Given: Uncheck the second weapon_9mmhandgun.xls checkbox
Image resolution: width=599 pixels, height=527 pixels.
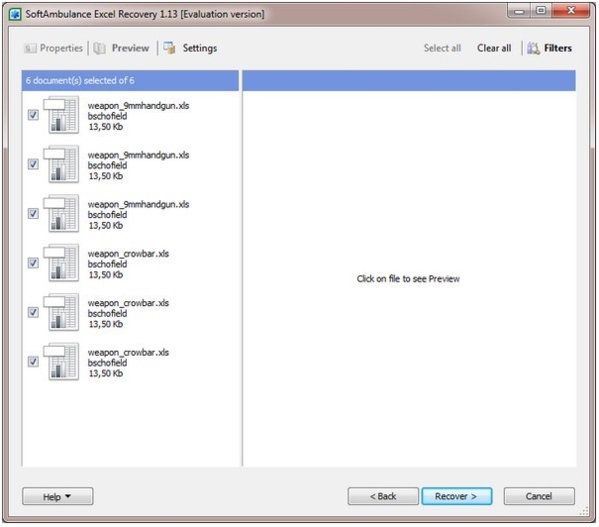Looking at the screenshot, I should [33, 164].
